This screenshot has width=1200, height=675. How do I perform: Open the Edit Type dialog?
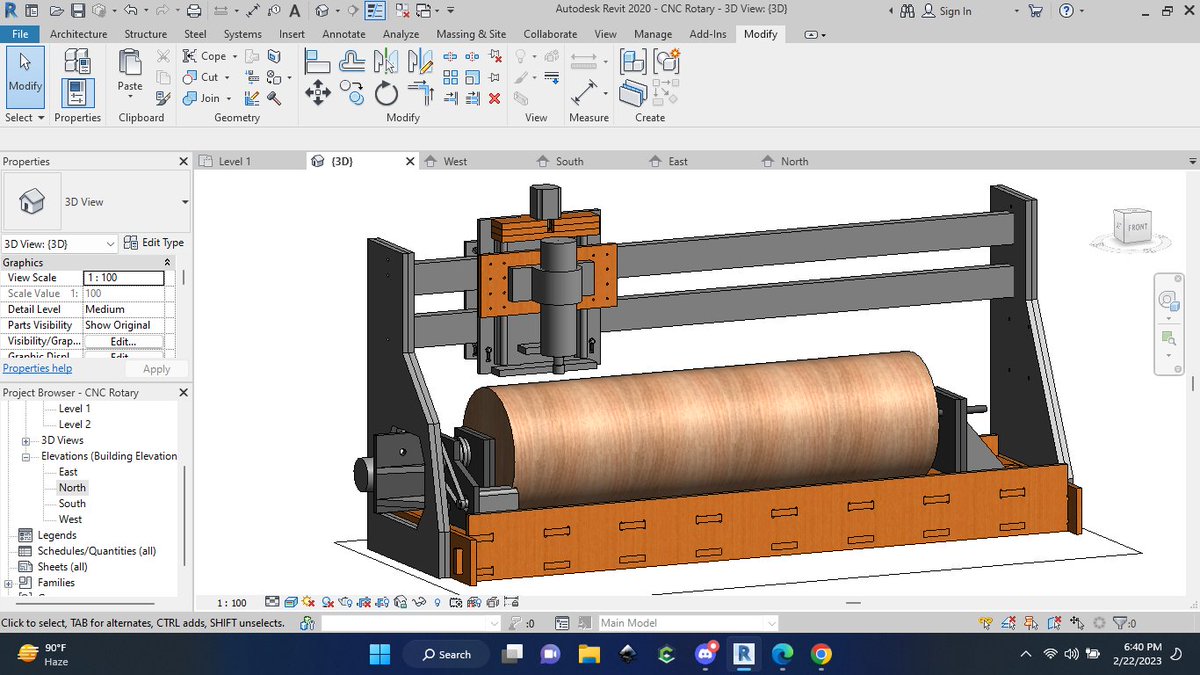[154, 242]
